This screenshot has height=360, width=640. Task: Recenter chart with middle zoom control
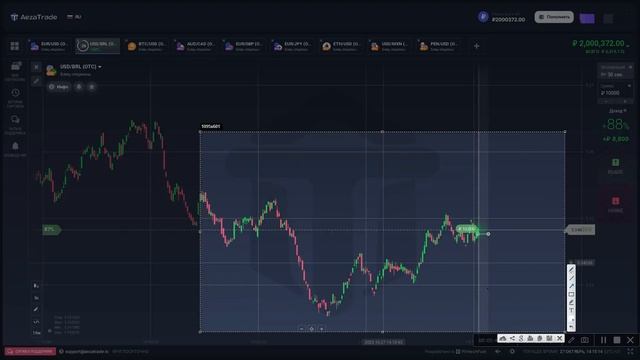312,329
